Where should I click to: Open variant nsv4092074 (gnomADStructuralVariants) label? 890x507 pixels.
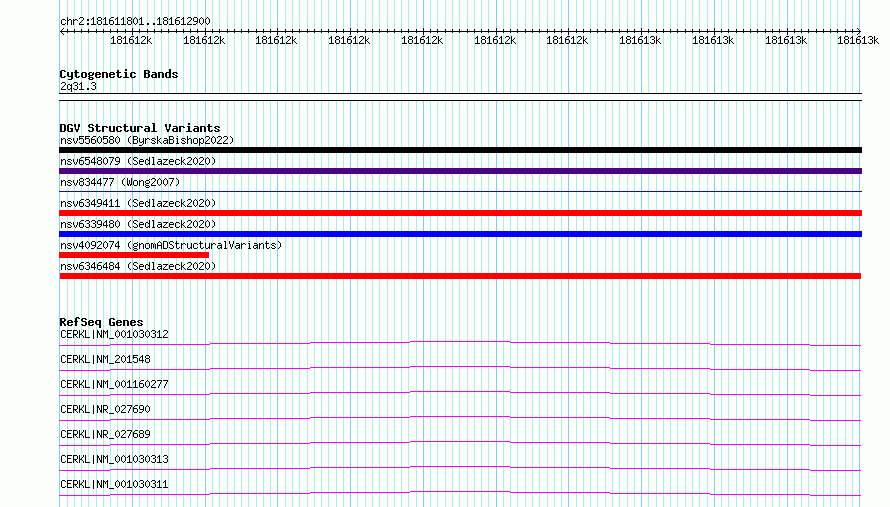click(171, 245)
